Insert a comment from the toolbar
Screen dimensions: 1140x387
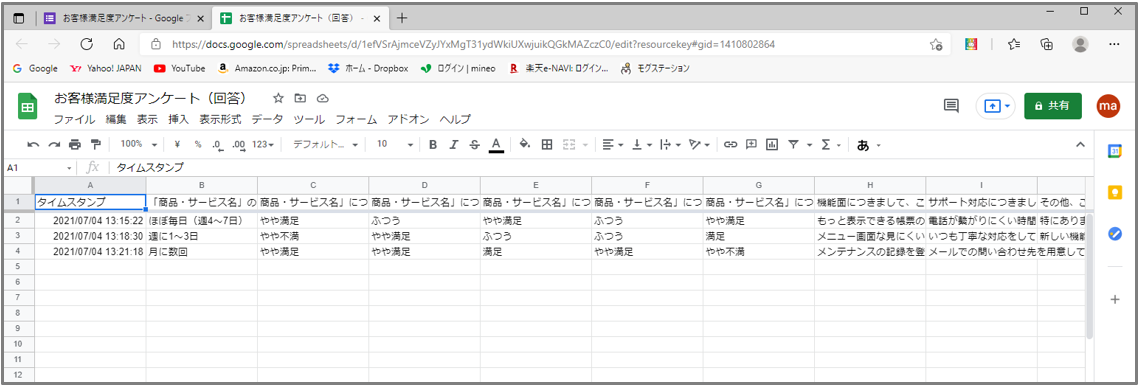(752, 145)
